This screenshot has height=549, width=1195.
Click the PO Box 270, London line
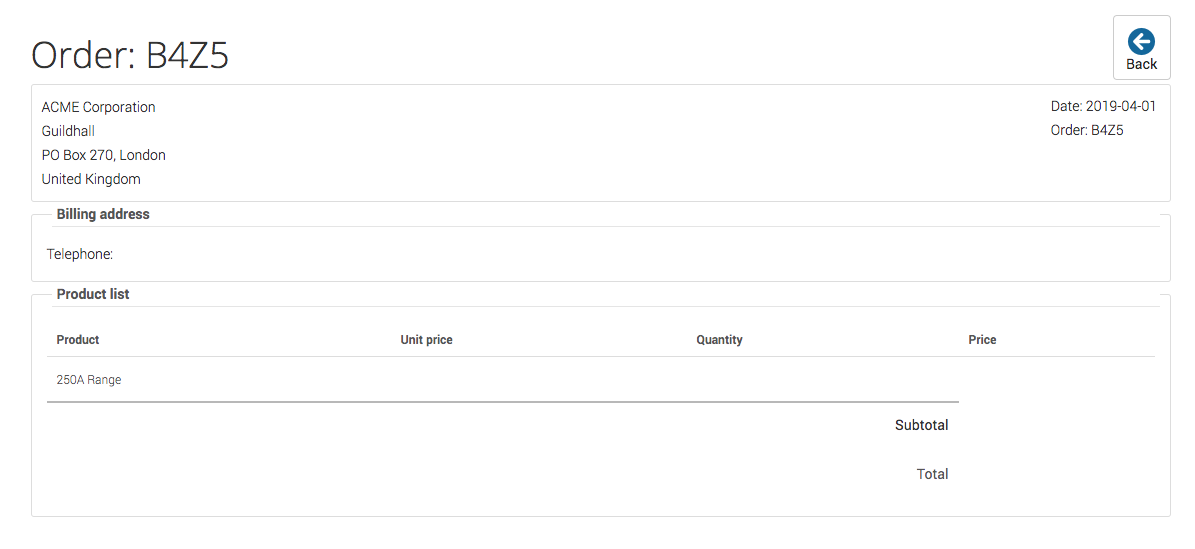tap(103, 155)
